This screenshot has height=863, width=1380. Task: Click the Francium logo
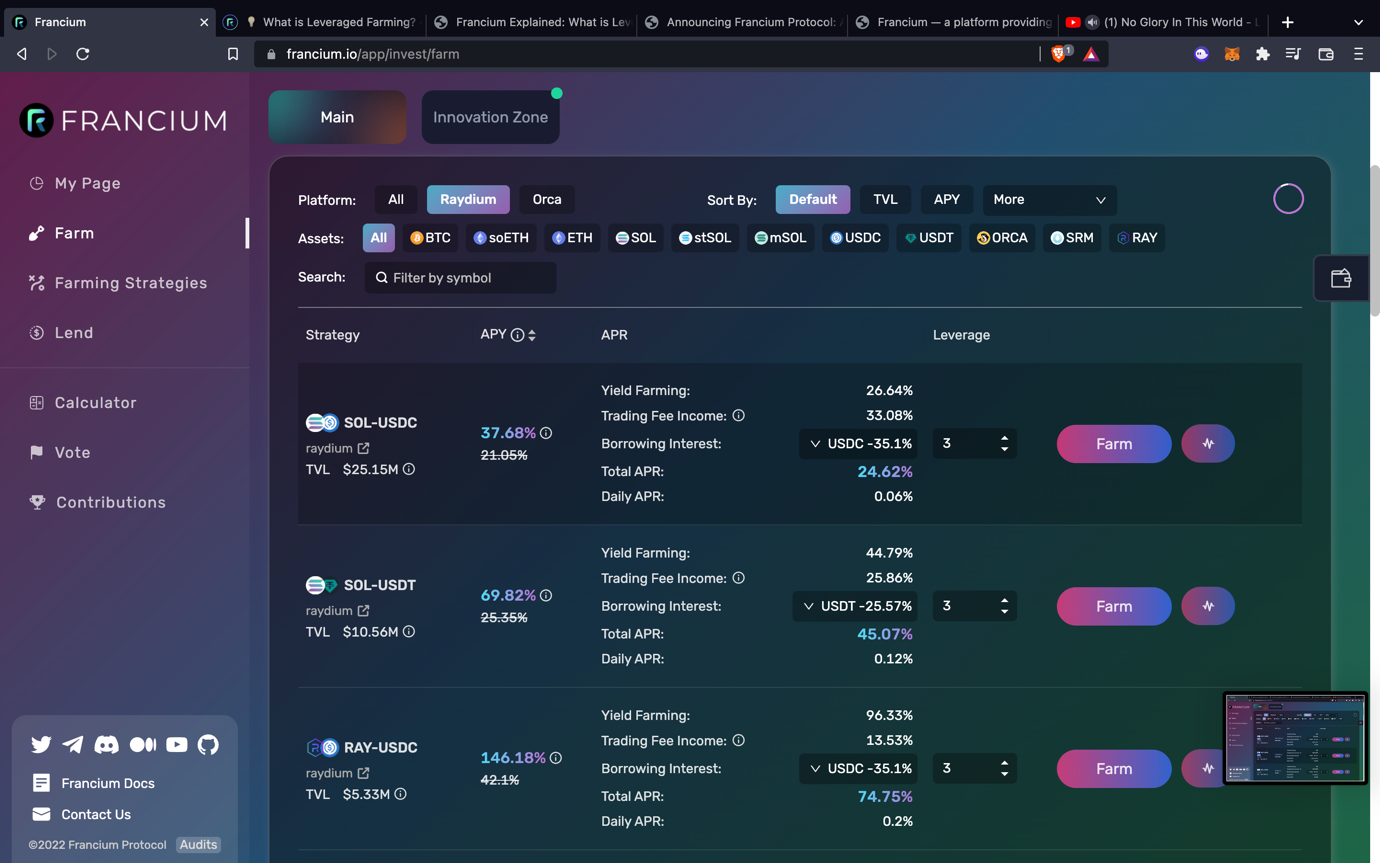[x=124, y=120]
